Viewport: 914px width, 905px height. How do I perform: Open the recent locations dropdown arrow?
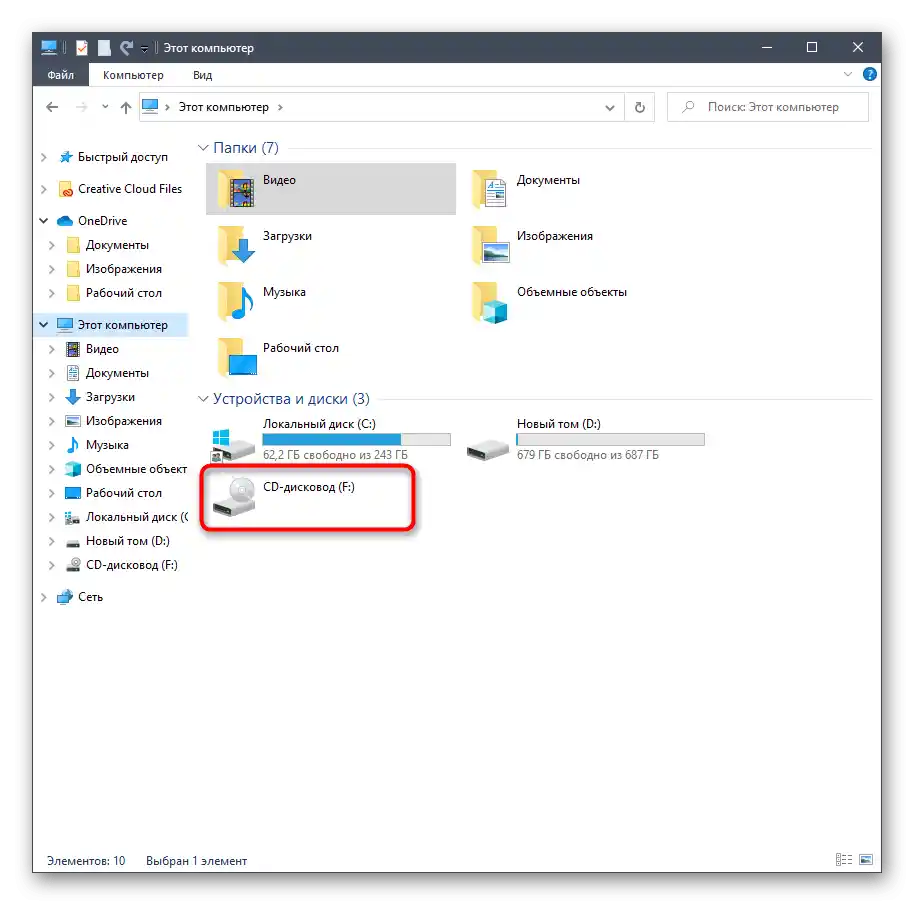click(105, 107)
